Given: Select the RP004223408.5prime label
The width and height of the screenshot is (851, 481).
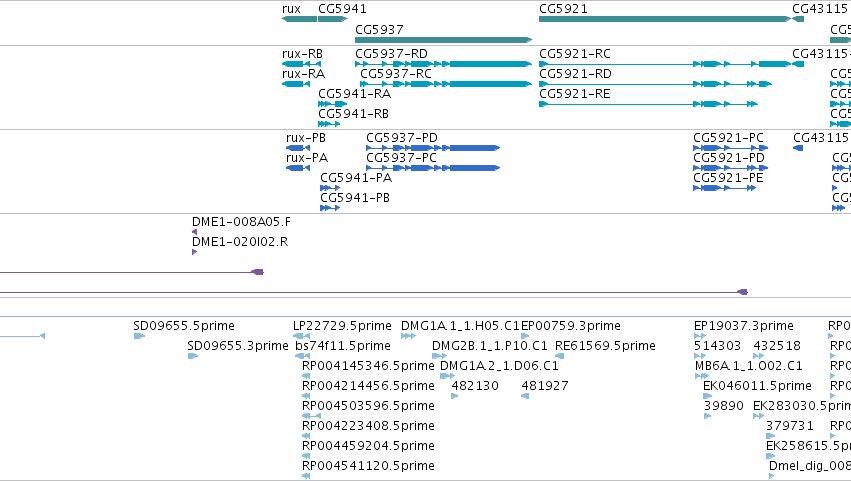Looking at the screenshot, I should point(368,426).
